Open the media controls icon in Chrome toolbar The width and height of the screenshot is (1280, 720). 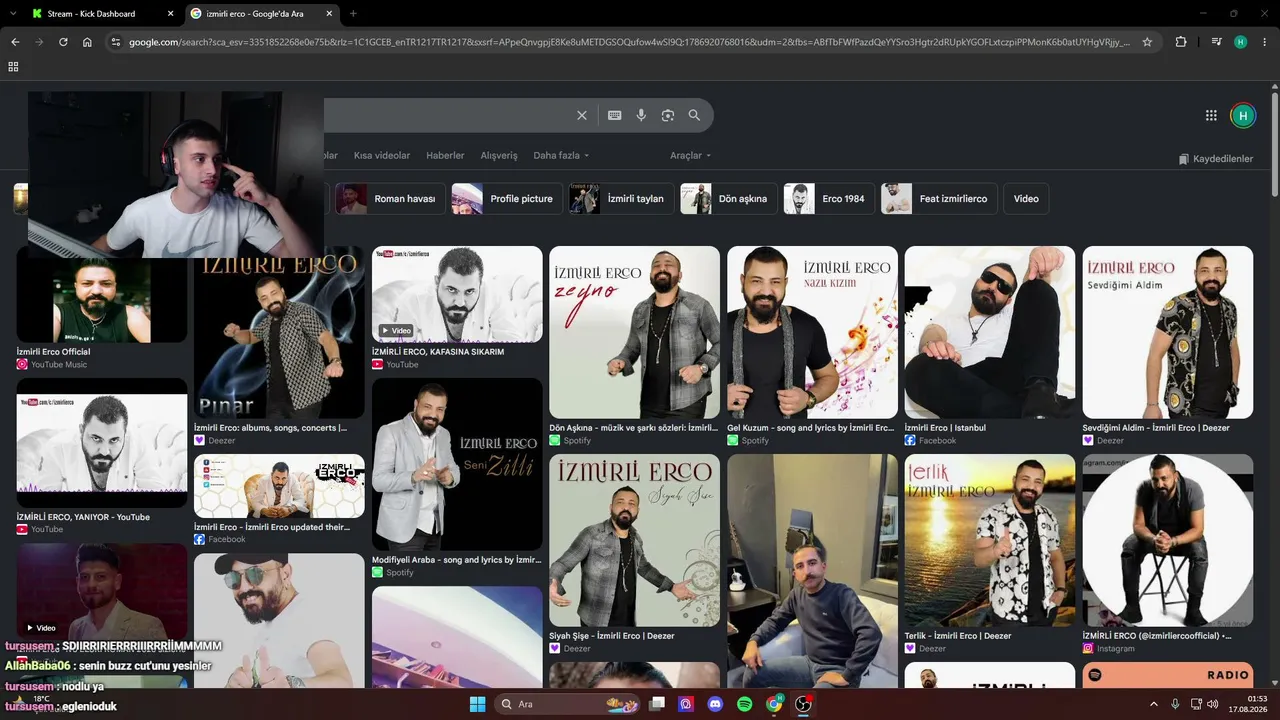(x=1216, y=42)
